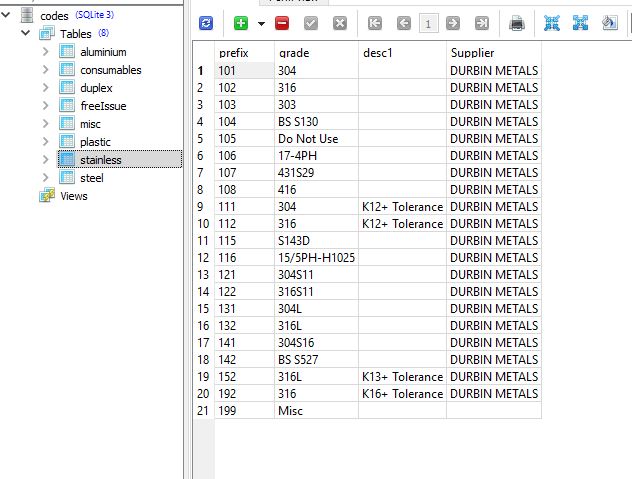This screenshot has width=632, height=479.
Task: Select the steel table
Action: 92,178
